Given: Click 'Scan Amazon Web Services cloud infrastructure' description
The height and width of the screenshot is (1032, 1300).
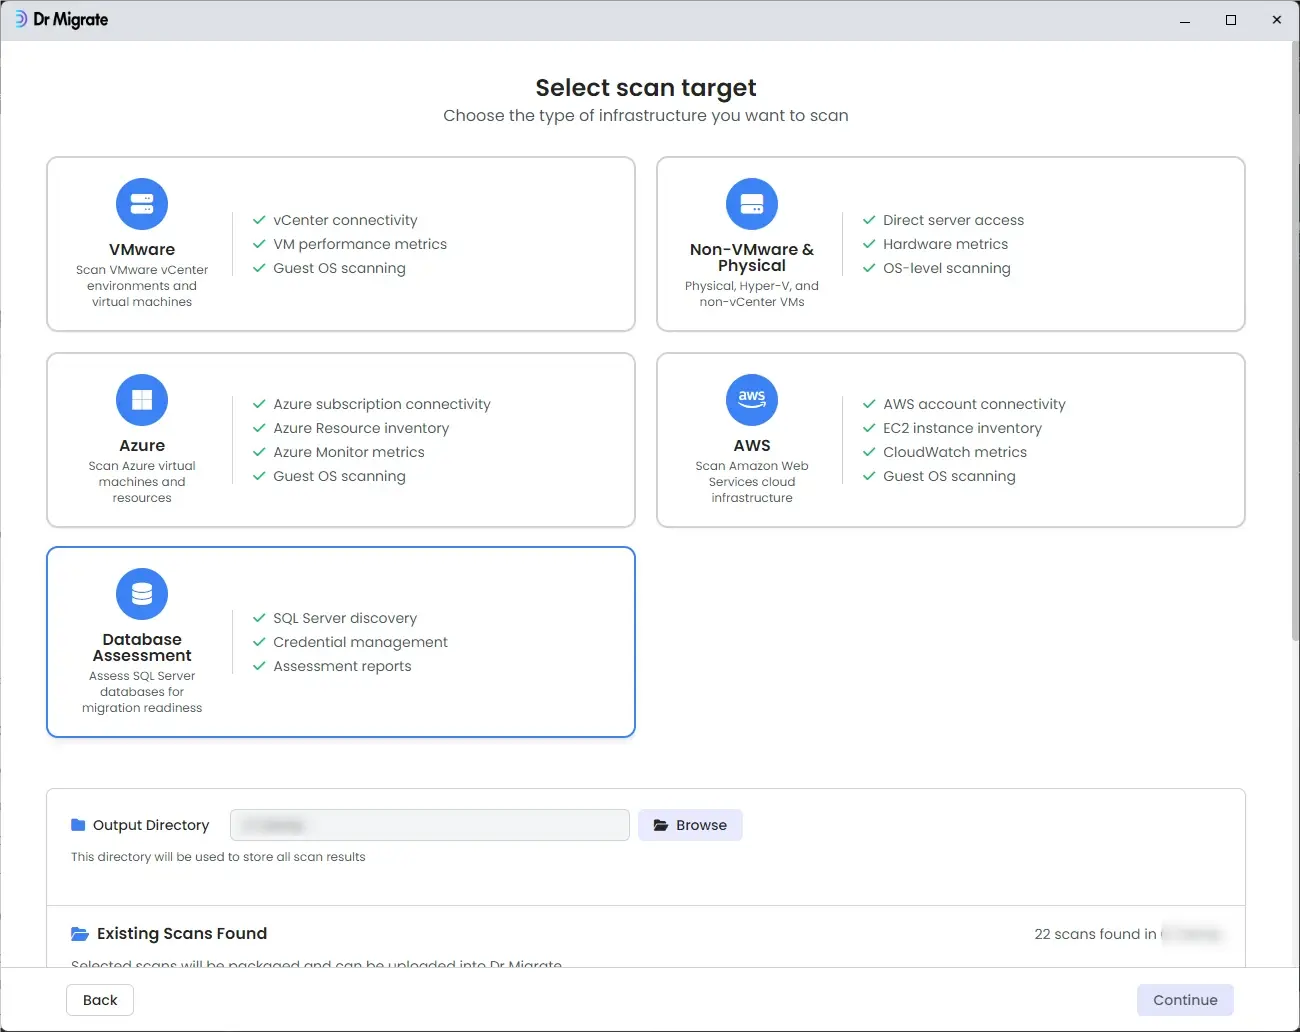Looking at the screenshot, I should point(752,482).
